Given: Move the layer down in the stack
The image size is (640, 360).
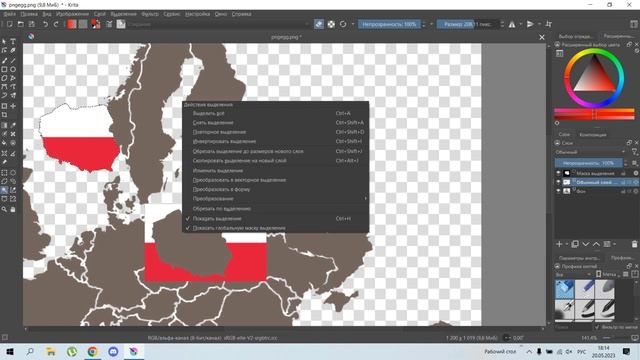Looking at the screenshot, I should [x=586, y=244].
